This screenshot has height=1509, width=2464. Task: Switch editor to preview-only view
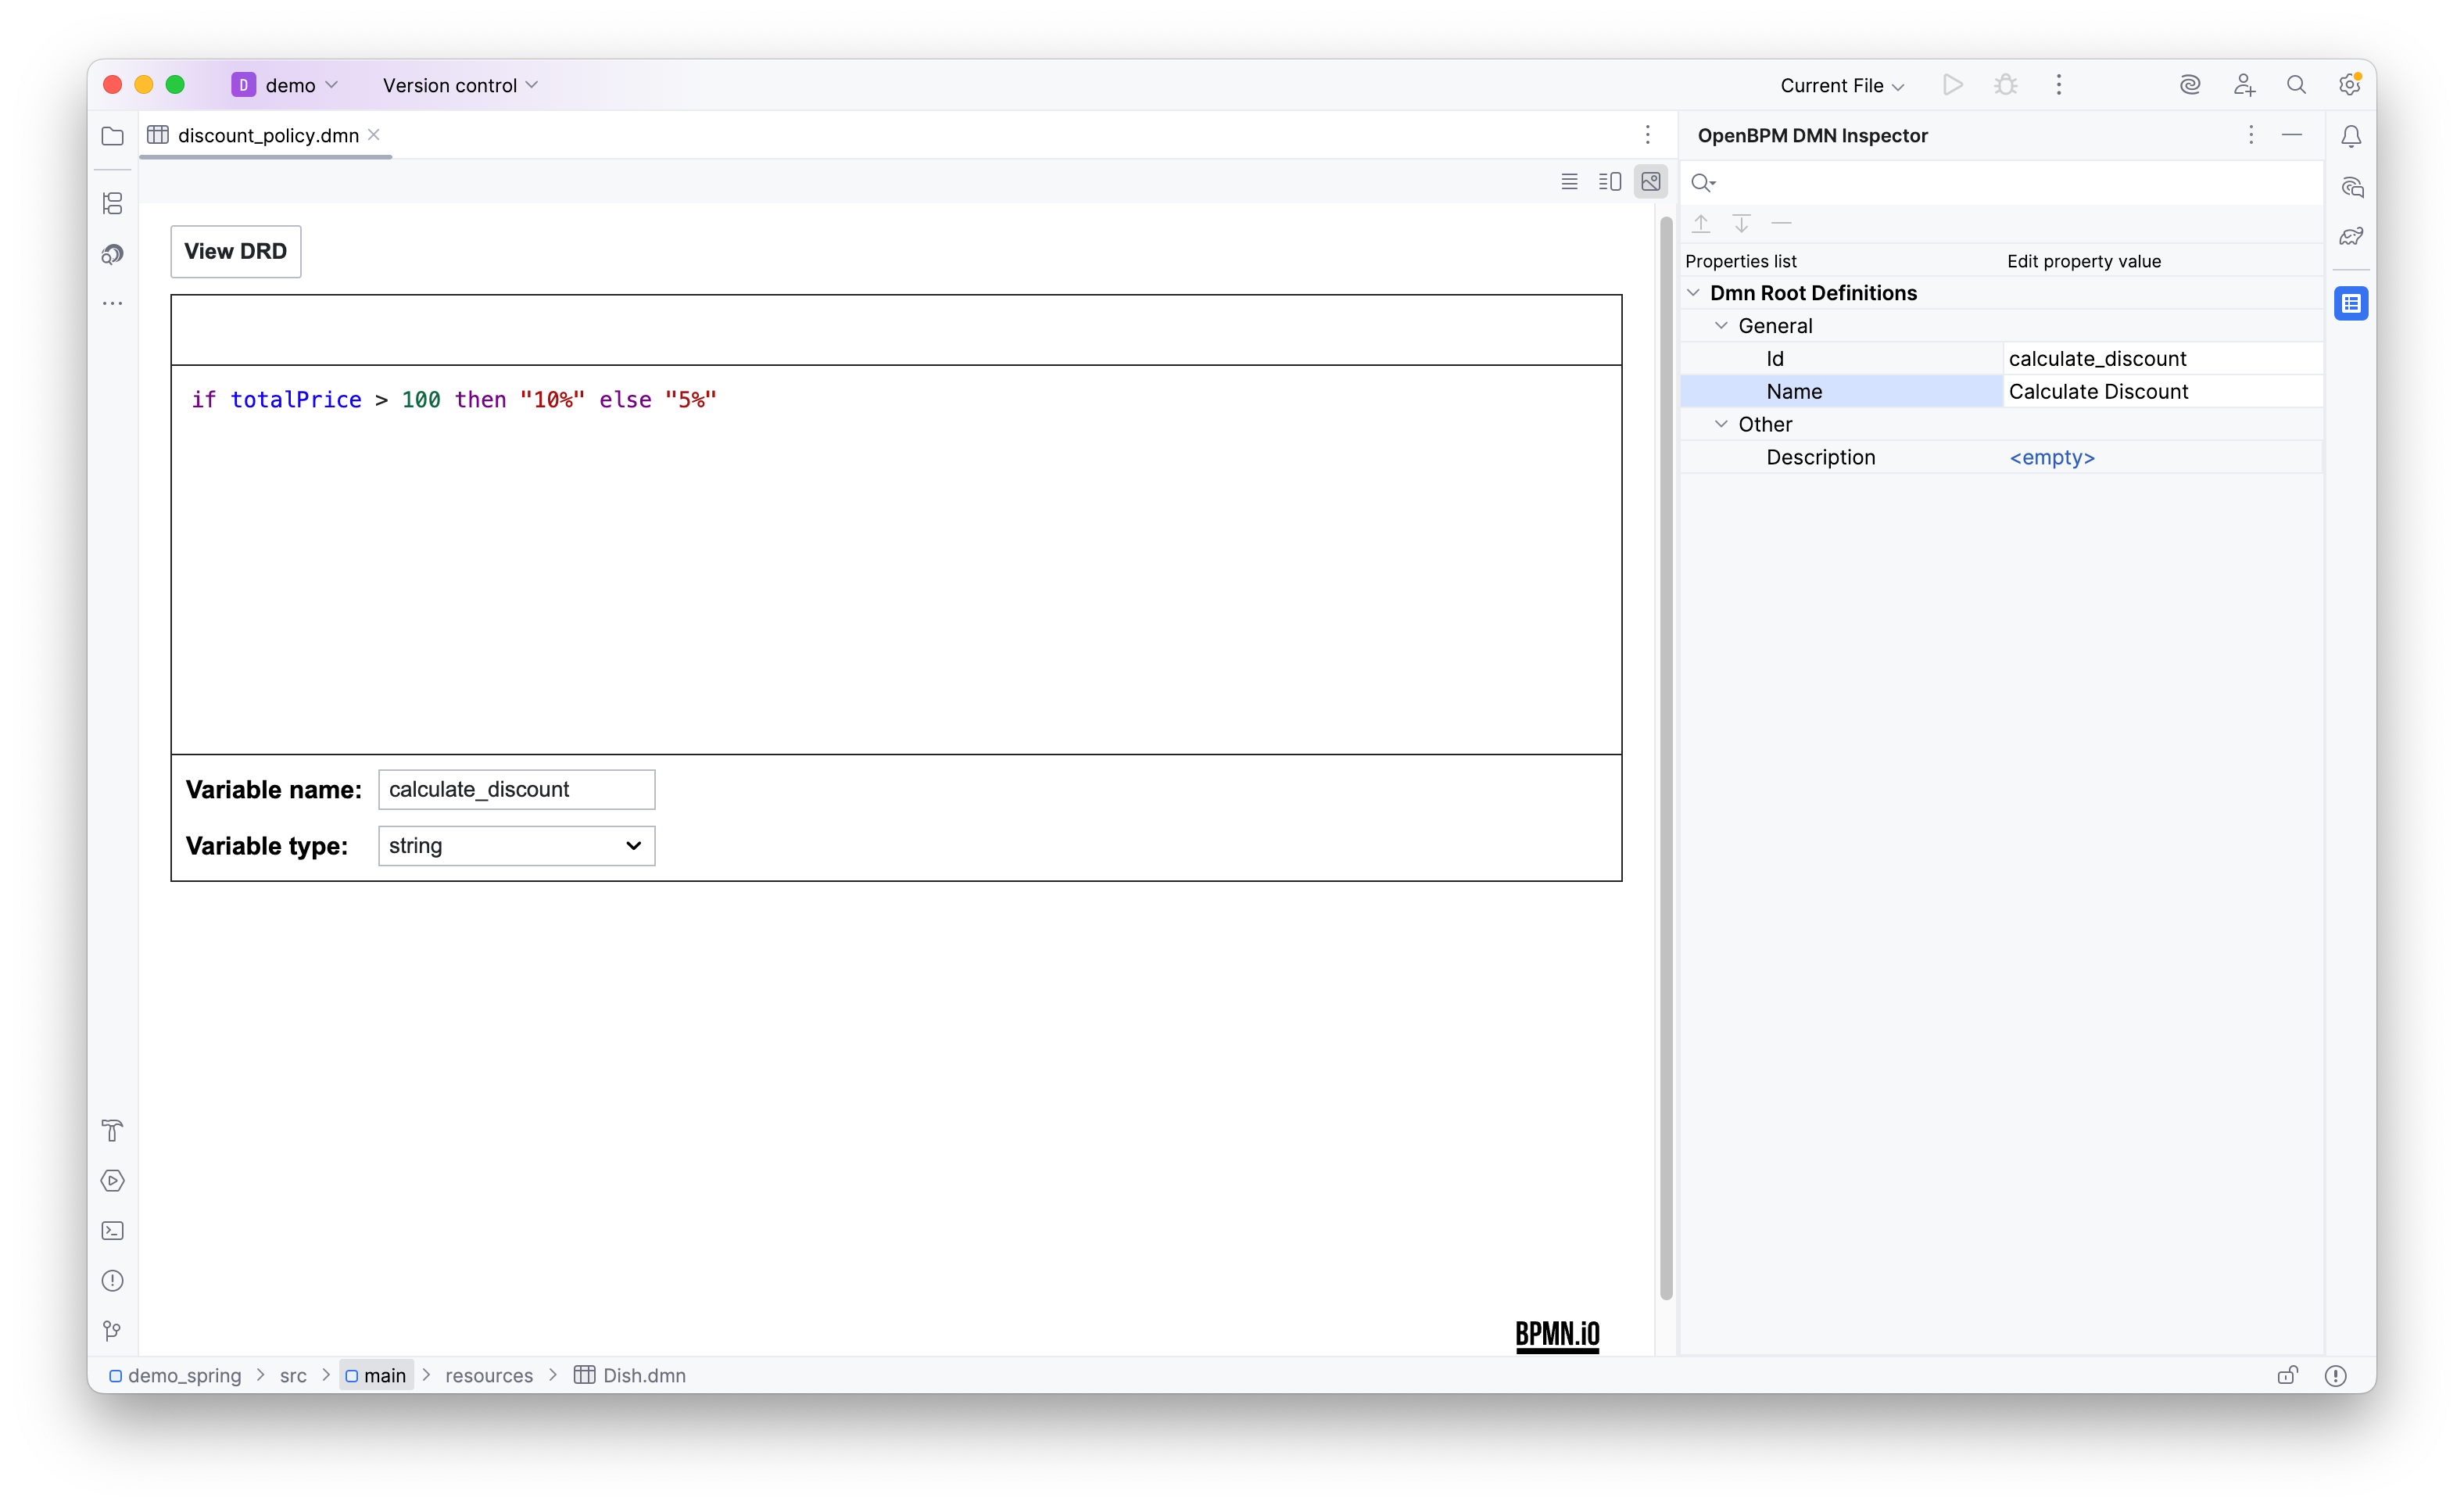[1651, 182]
